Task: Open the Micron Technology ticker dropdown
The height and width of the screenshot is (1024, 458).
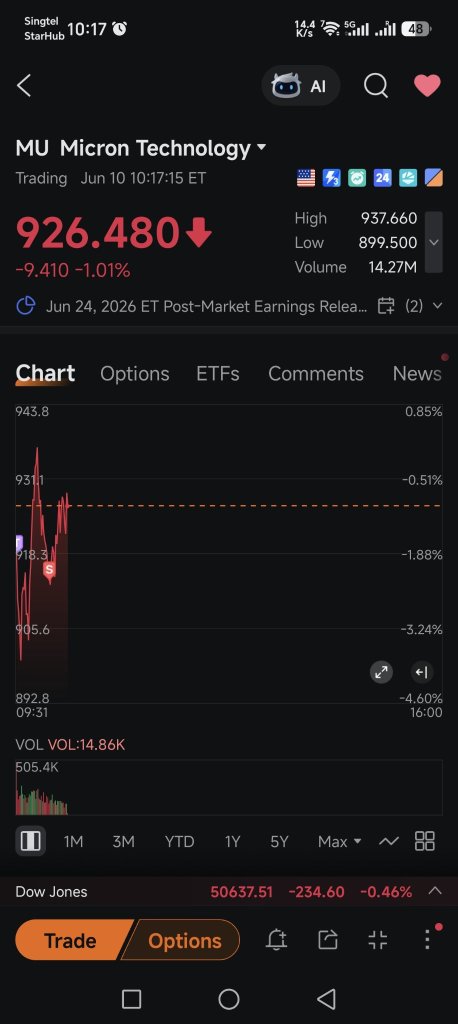Action: pyautogui.click(x=262, y=148)
